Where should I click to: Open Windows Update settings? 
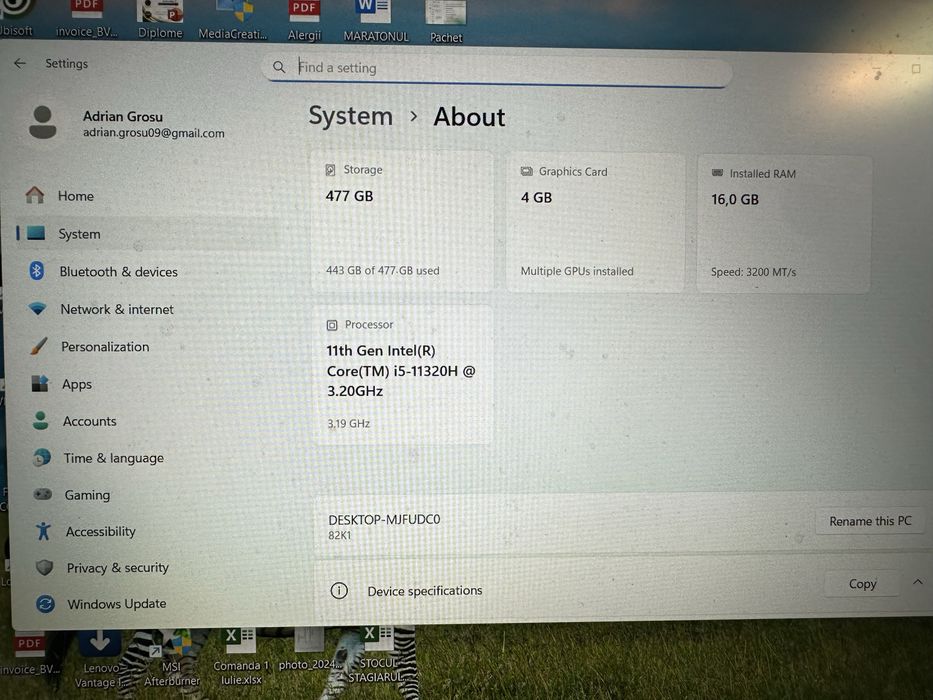pos(117,604)
